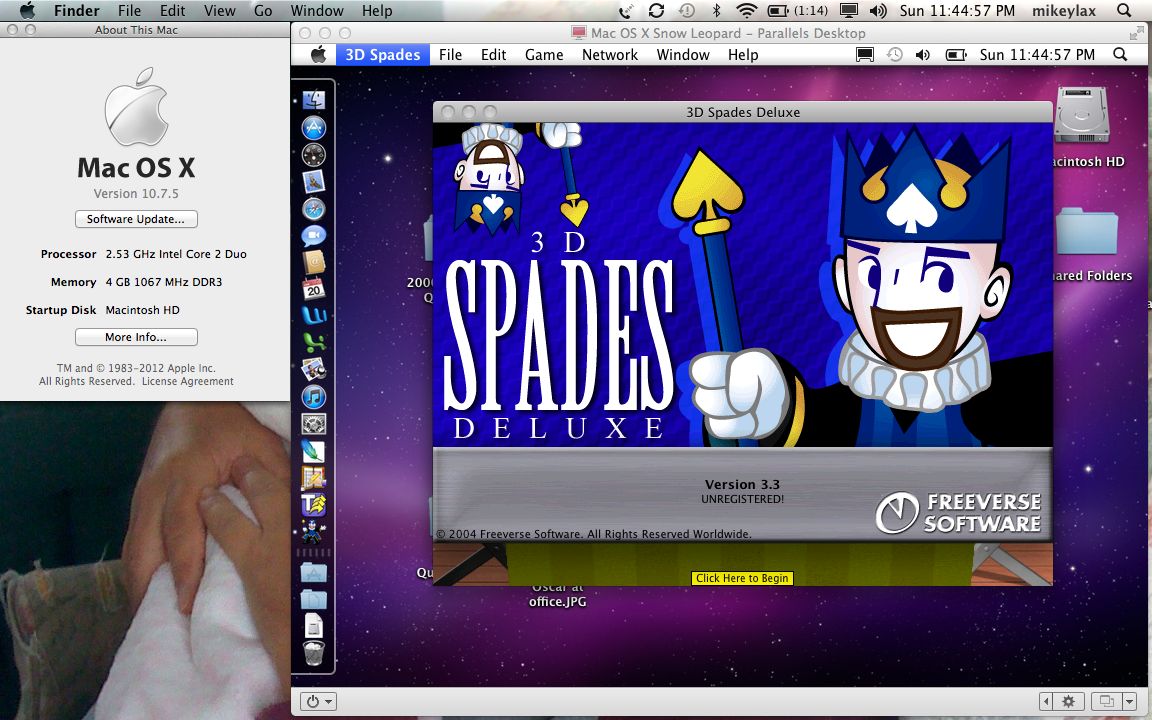This screenshot has height=720, width=1152.
Task: Open guest Spotlight magnifier in VM
Action: tap(1120, 54)
